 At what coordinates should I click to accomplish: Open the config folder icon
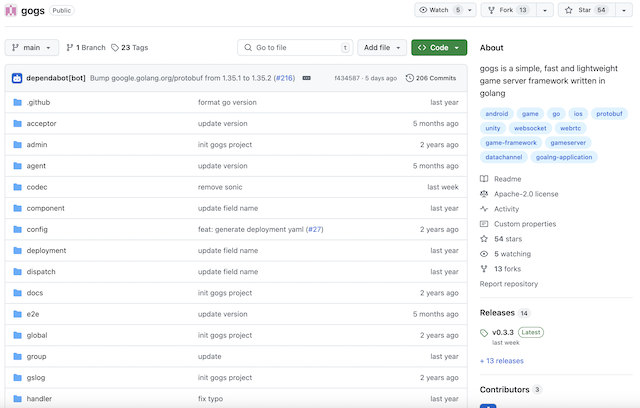tap(17, 229)
